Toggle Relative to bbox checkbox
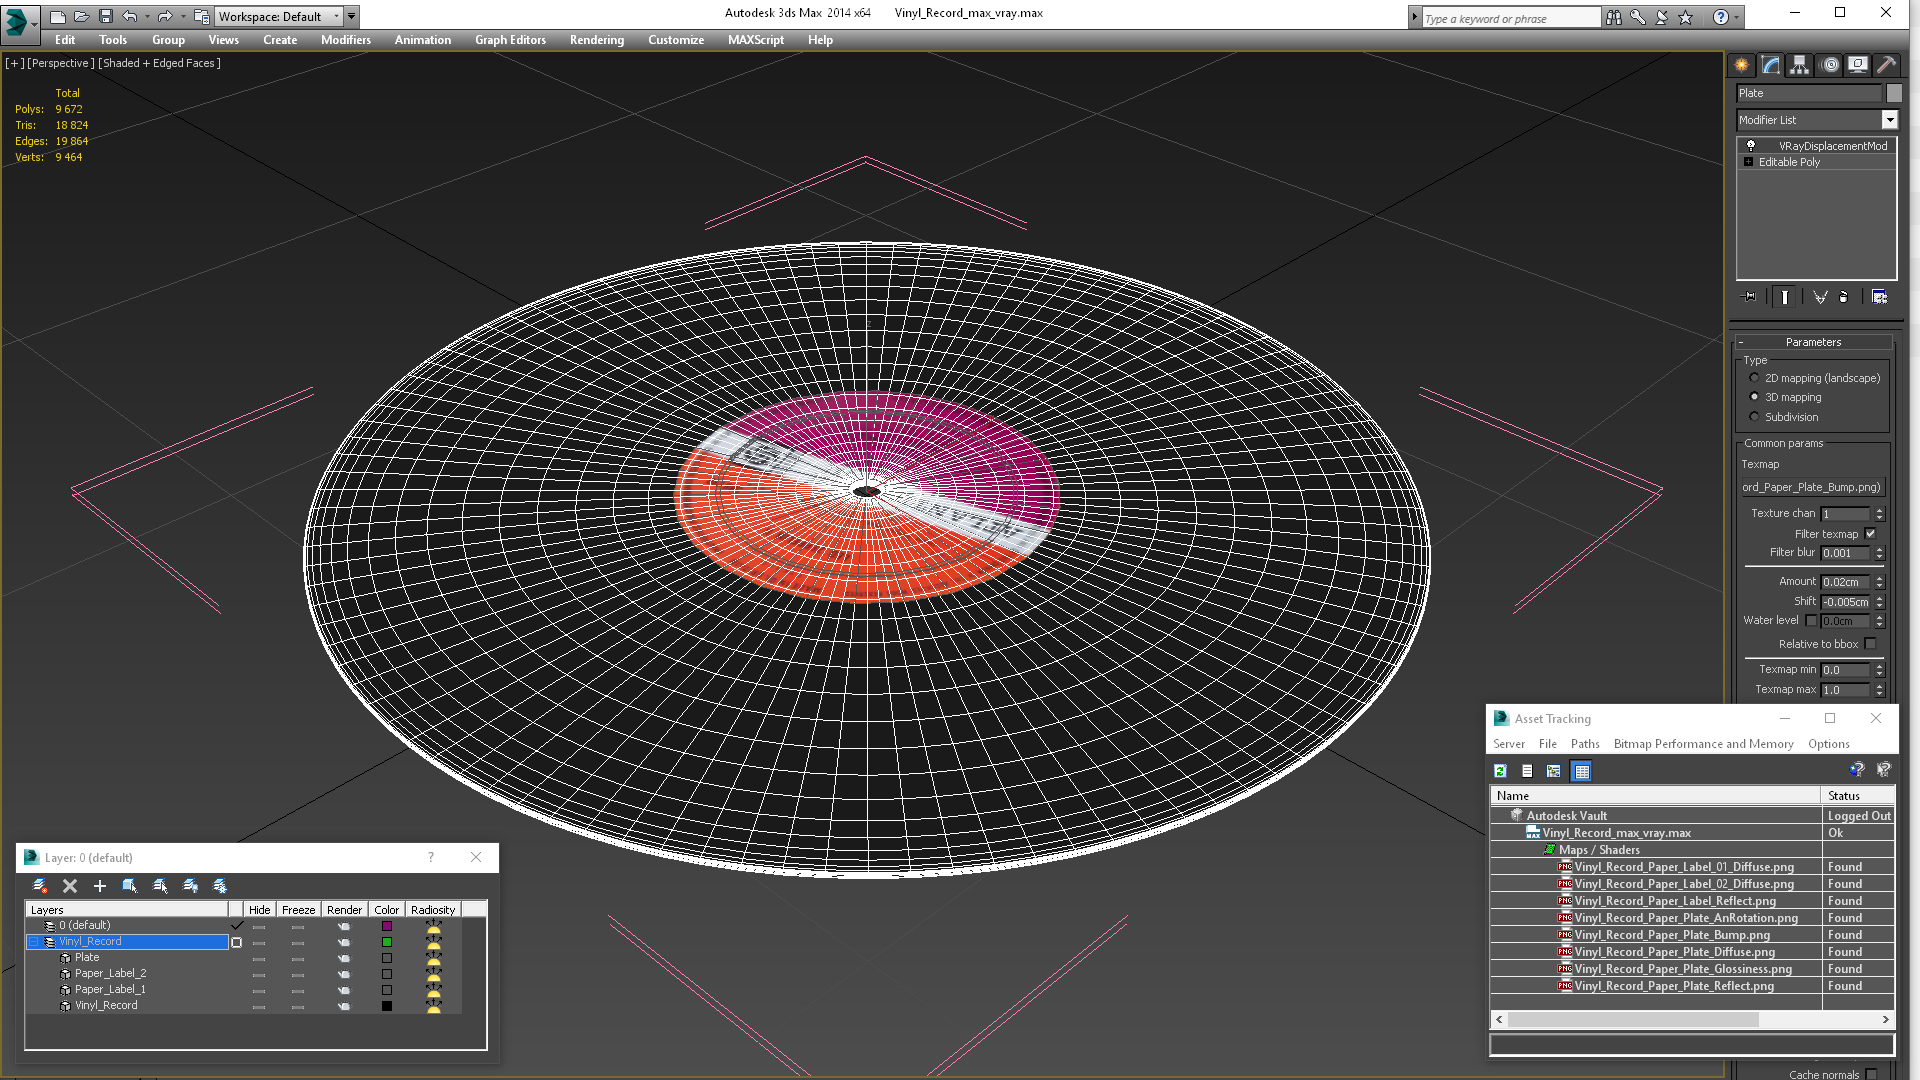This screenshot has height=1080, width=1920. click(x=1871, y=644)
